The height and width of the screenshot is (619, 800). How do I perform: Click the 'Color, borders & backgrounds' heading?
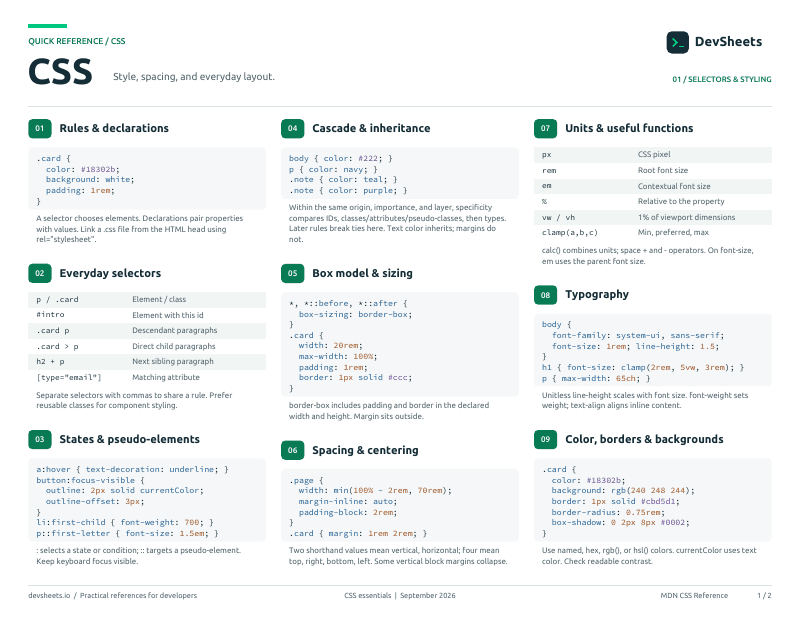click(x=644, y=439)
